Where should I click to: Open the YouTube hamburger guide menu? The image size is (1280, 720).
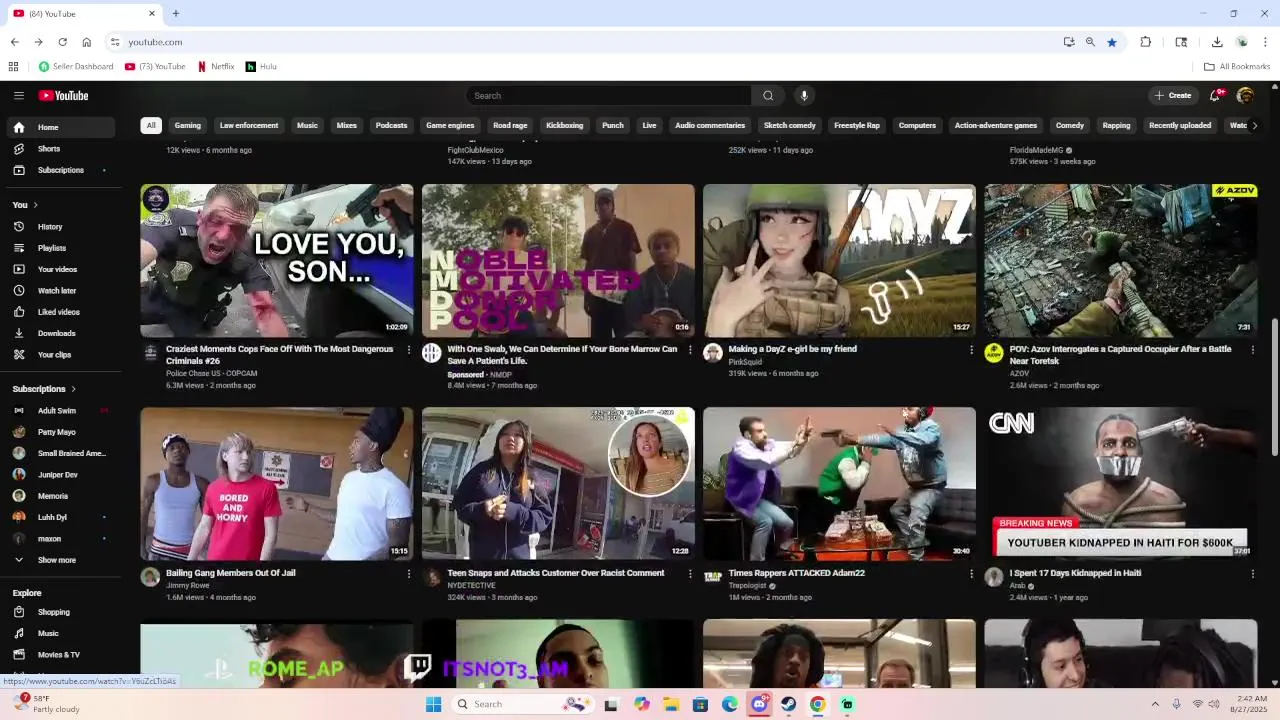click(x=18, y=95)
